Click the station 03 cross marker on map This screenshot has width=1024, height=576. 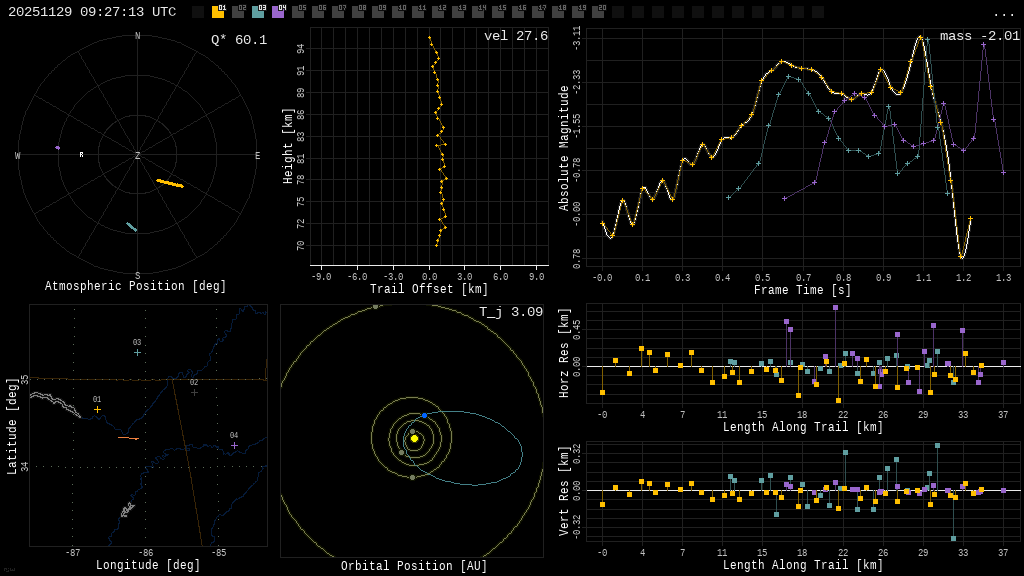137,352
